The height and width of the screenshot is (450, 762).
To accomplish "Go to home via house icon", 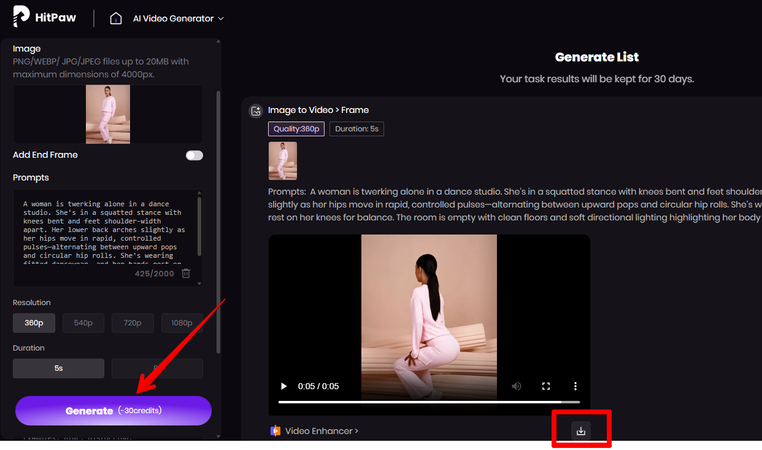I will (116, 18).
